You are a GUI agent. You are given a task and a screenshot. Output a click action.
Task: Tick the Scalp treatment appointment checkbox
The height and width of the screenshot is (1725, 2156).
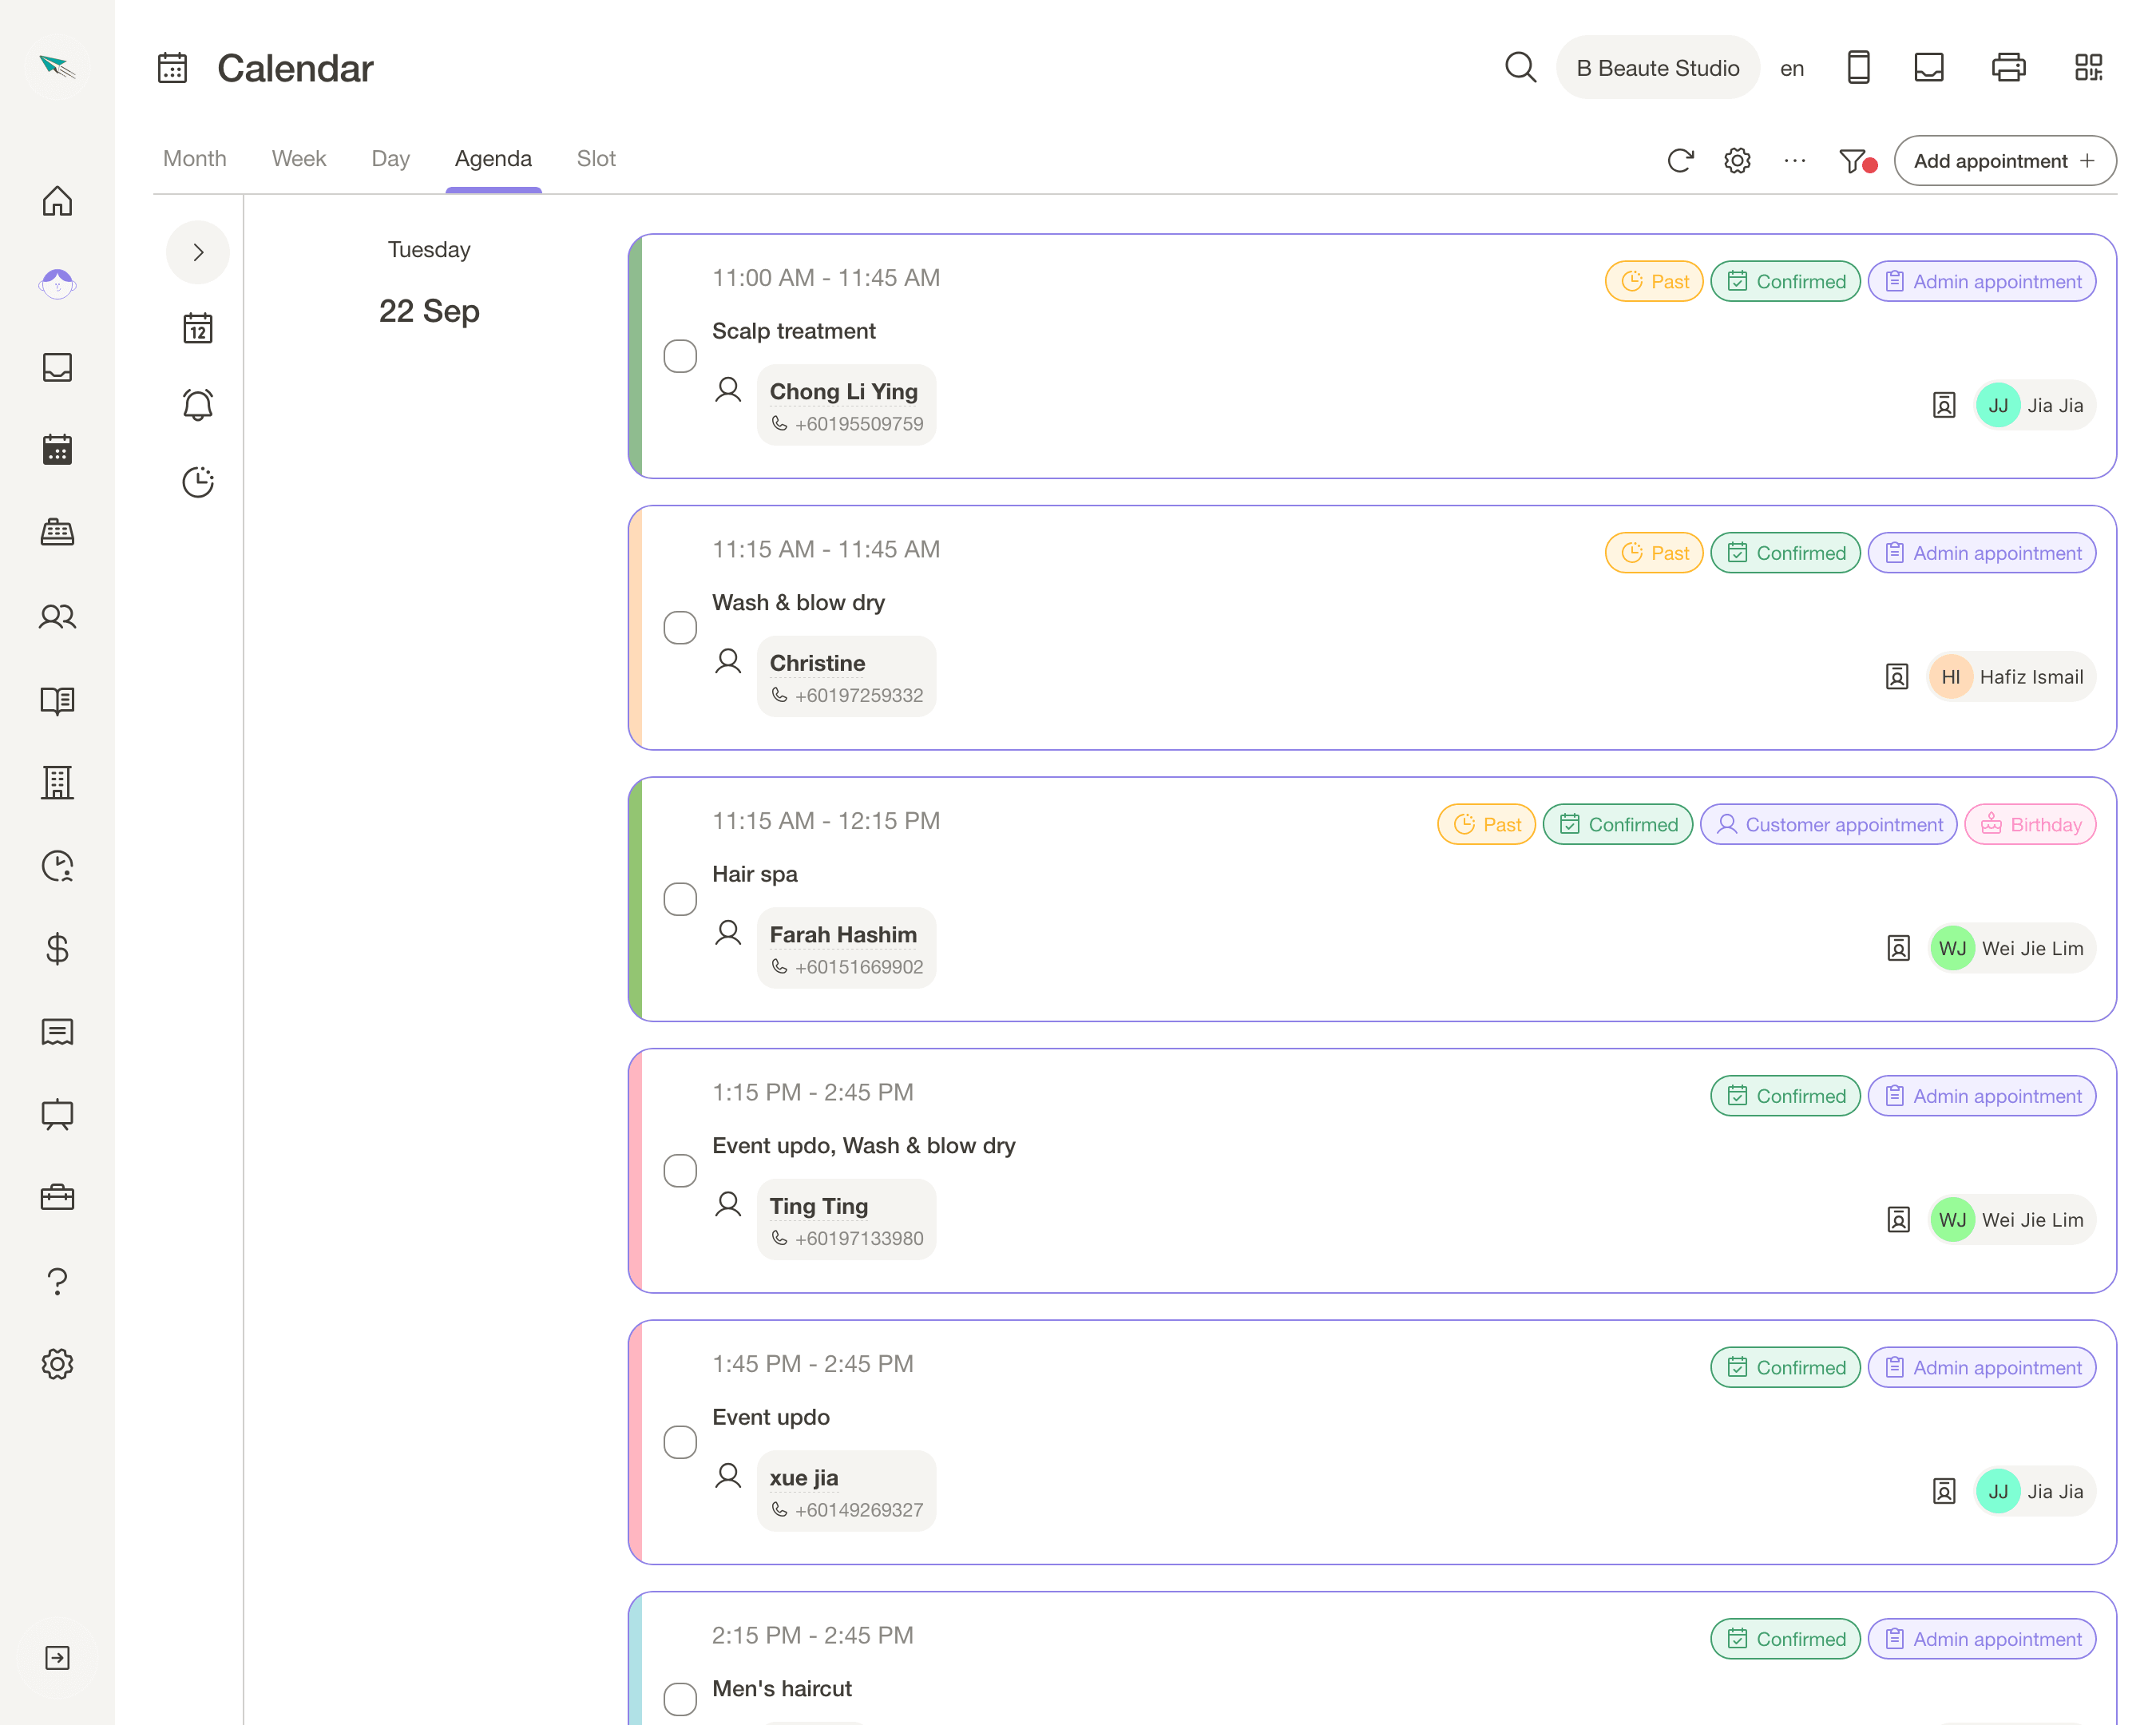[680, 356]
